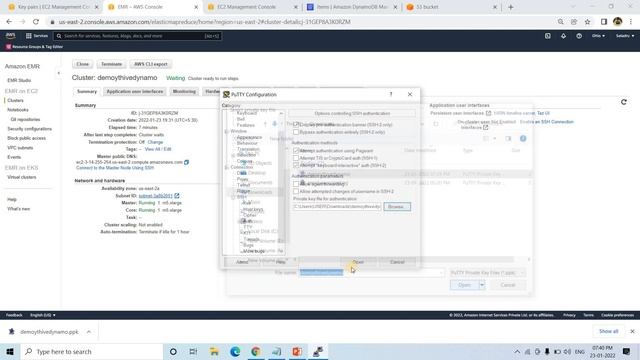Screen dimensions: 640x360
Task: Open Chrome three-dot menu
Action: 631,22
